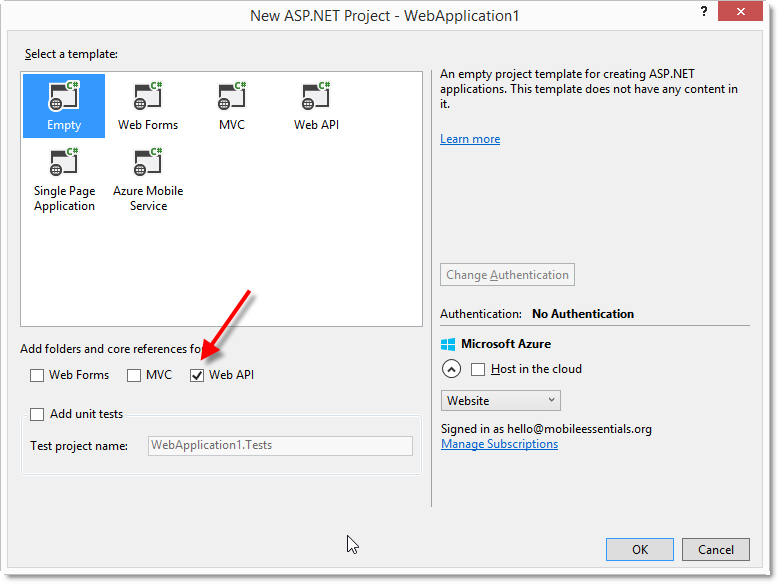Enable Add unit tests checkbox
The height and width of the screenshot is (584, 779).
pos(37,414)
